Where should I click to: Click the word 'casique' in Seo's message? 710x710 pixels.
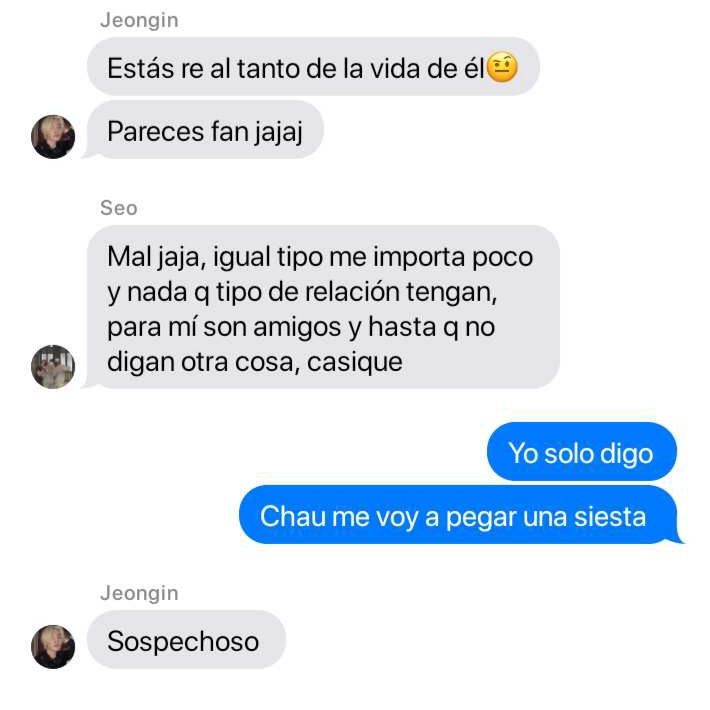coord(355,362)
